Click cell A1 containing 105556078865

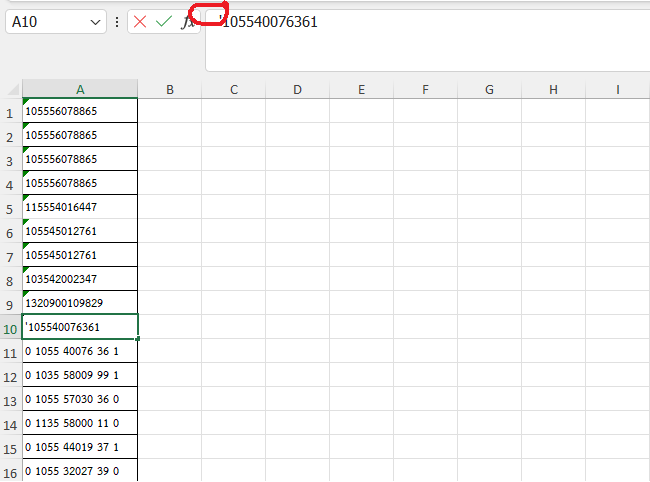click(x=80, y=111)
